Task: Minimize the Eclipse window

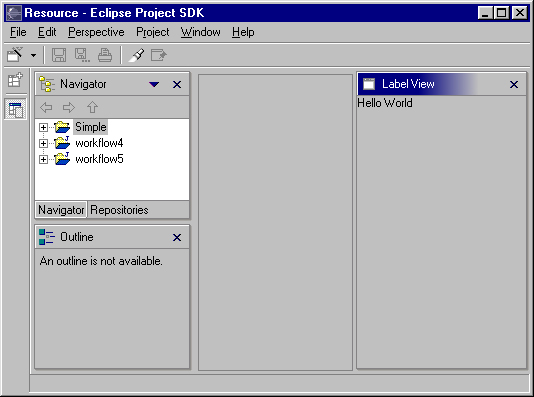Action: click(x=485, y=13)
